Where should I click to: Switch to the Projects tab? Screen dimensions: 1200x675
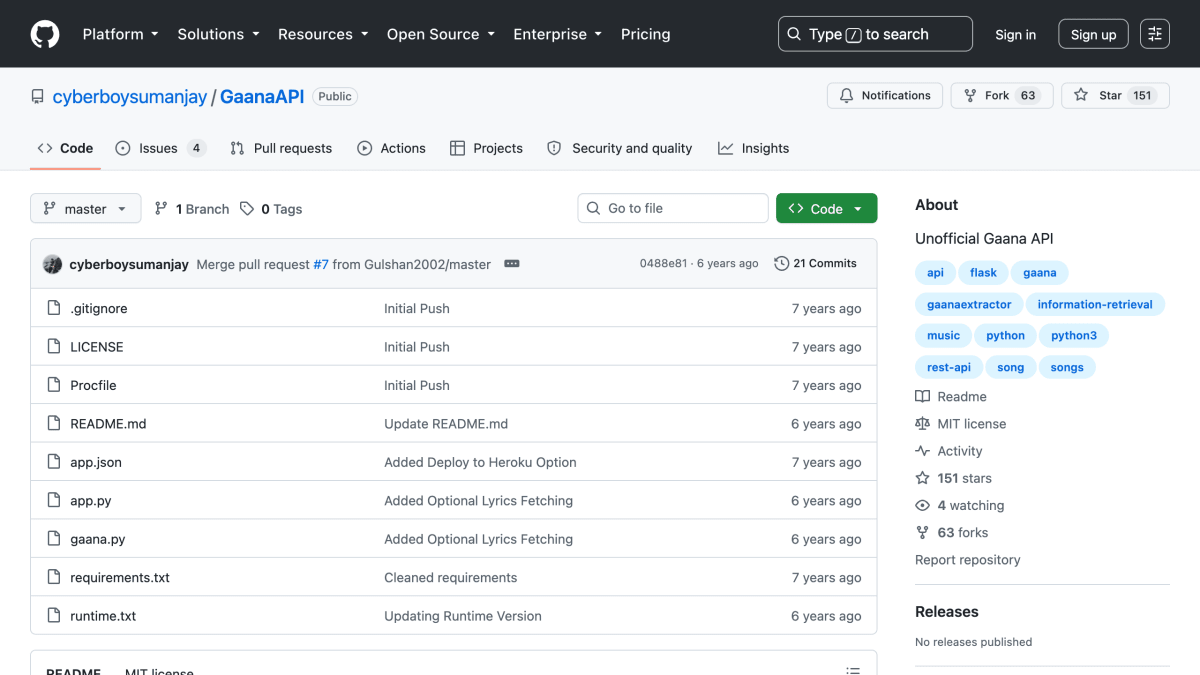pyautogui.click(x=486, y=148)
